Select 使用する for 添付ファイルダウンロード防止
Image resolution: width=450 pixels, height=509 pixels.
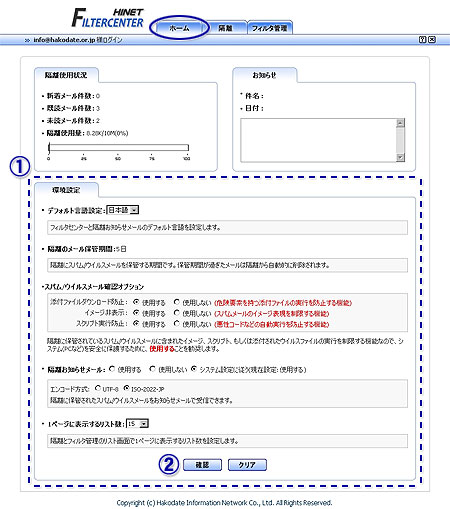click(136, 302)
